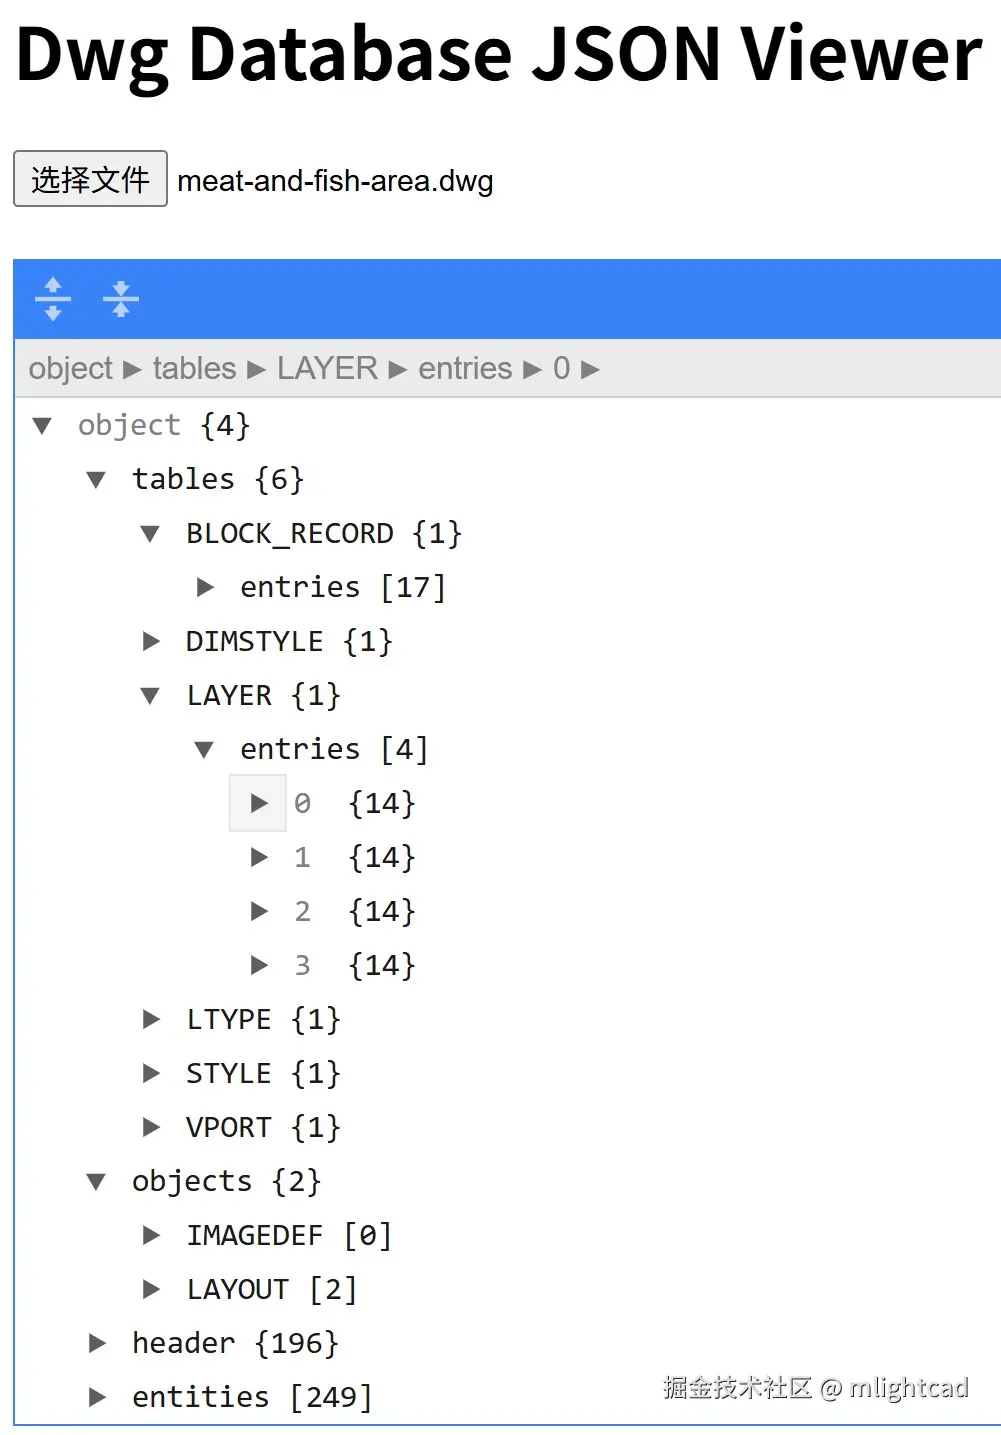Click the arrow icon next to VPORT
1001x1435 pixels.
[x=150, y=1127]
